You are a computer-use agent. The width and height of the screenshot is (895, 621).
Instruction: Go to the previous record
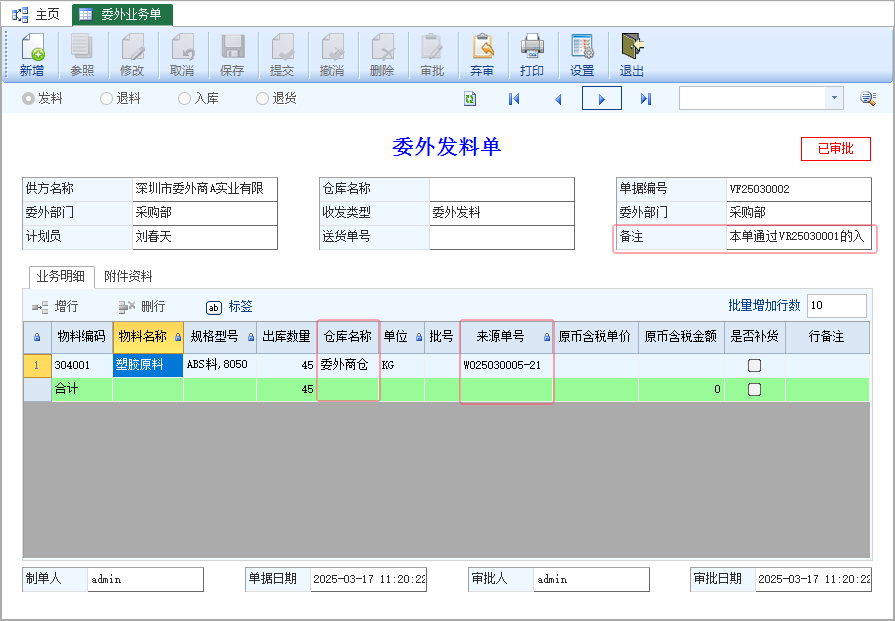coord(558,99)
